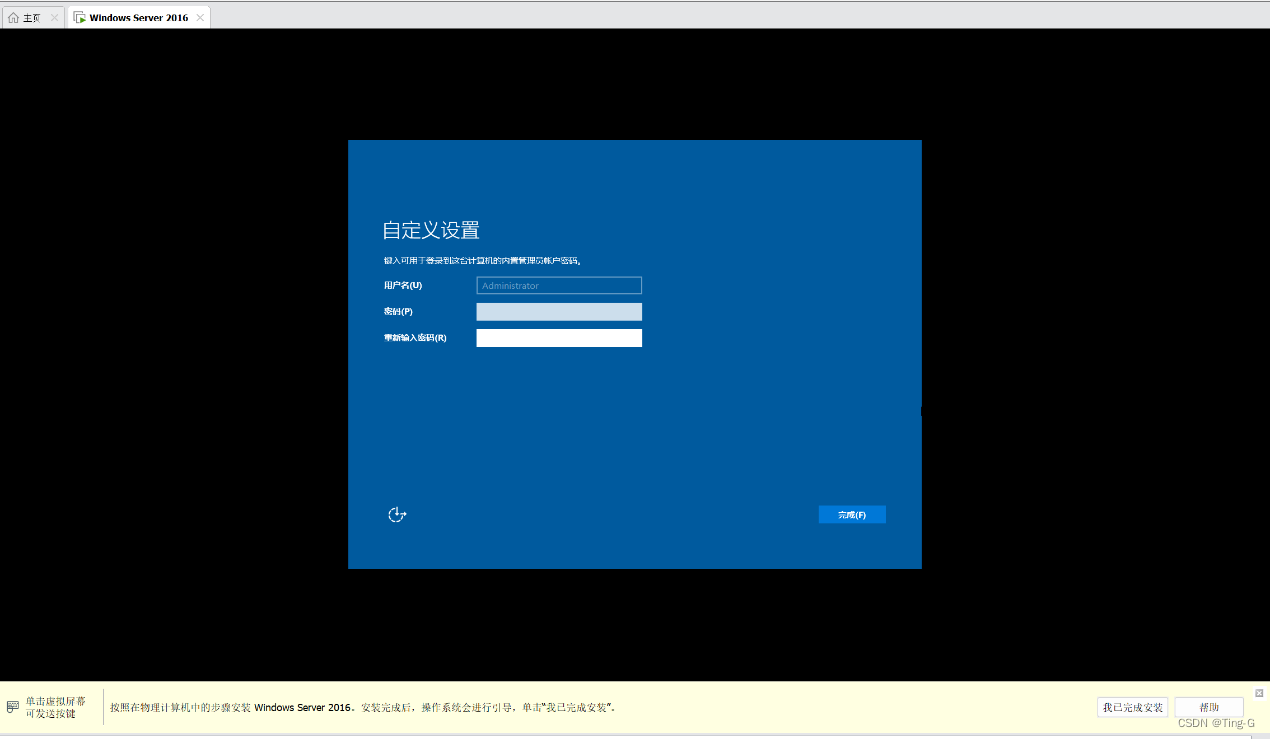Screen dimensions: 1270x739
Task: Click the 重新输入密码(R) label
Action: click(x=415, y=338)
